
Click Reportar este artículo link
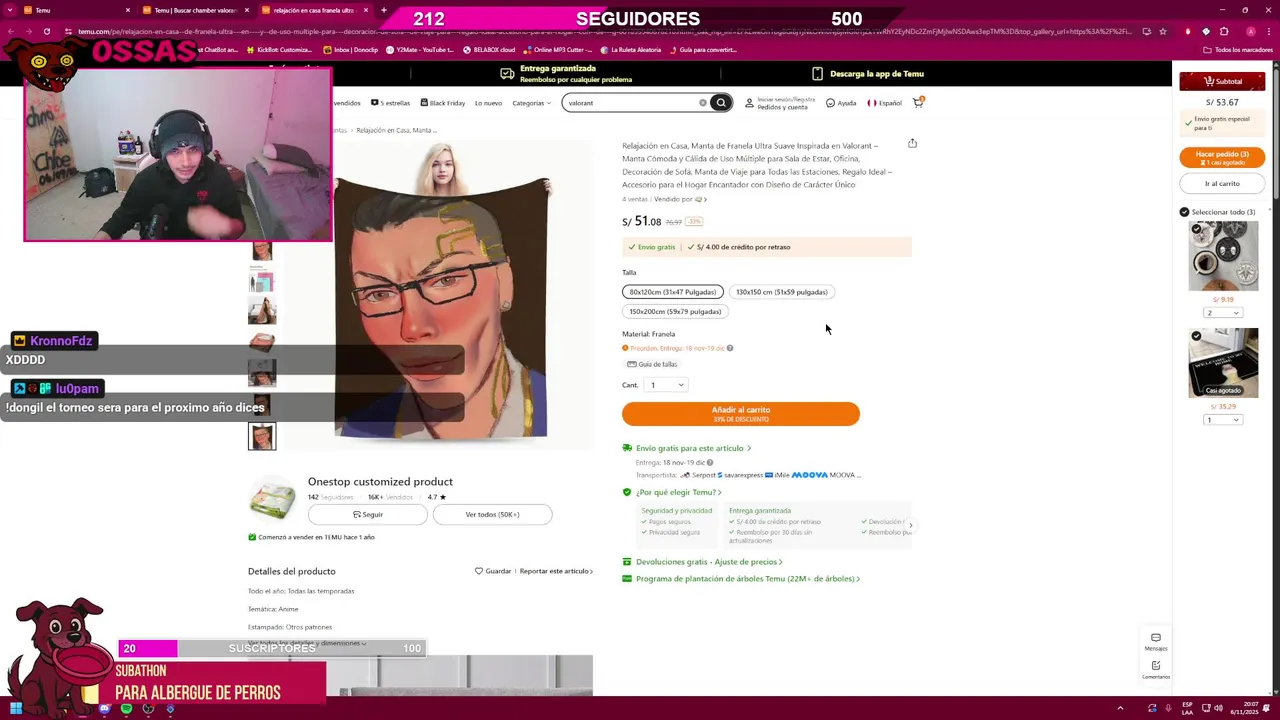[556, 571]
